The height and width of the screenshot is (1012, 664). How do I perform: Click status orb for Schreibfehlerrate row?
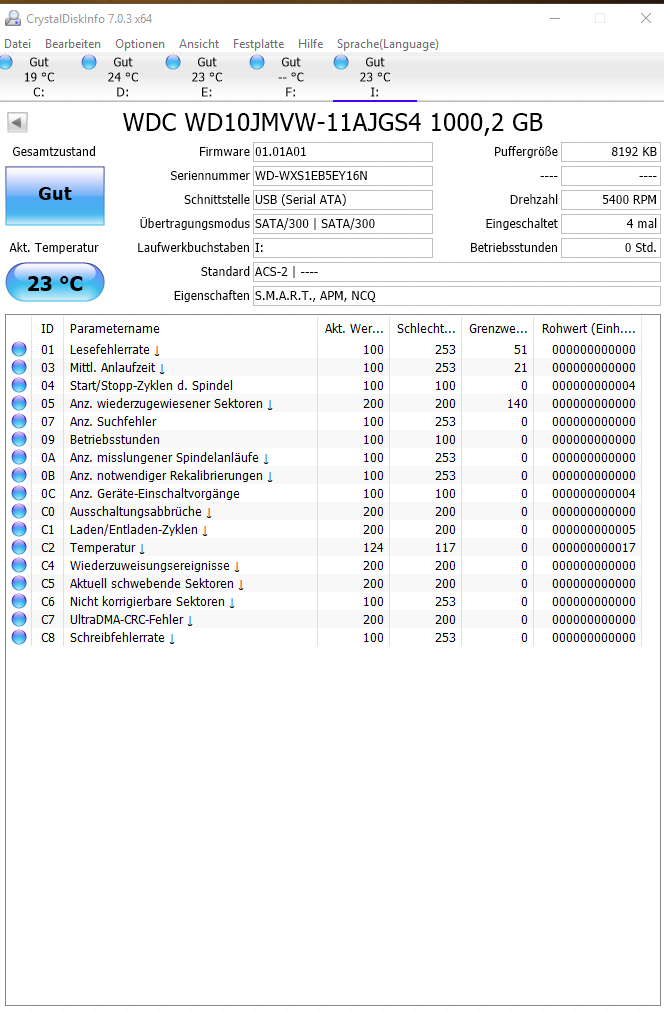pos(19,638)
